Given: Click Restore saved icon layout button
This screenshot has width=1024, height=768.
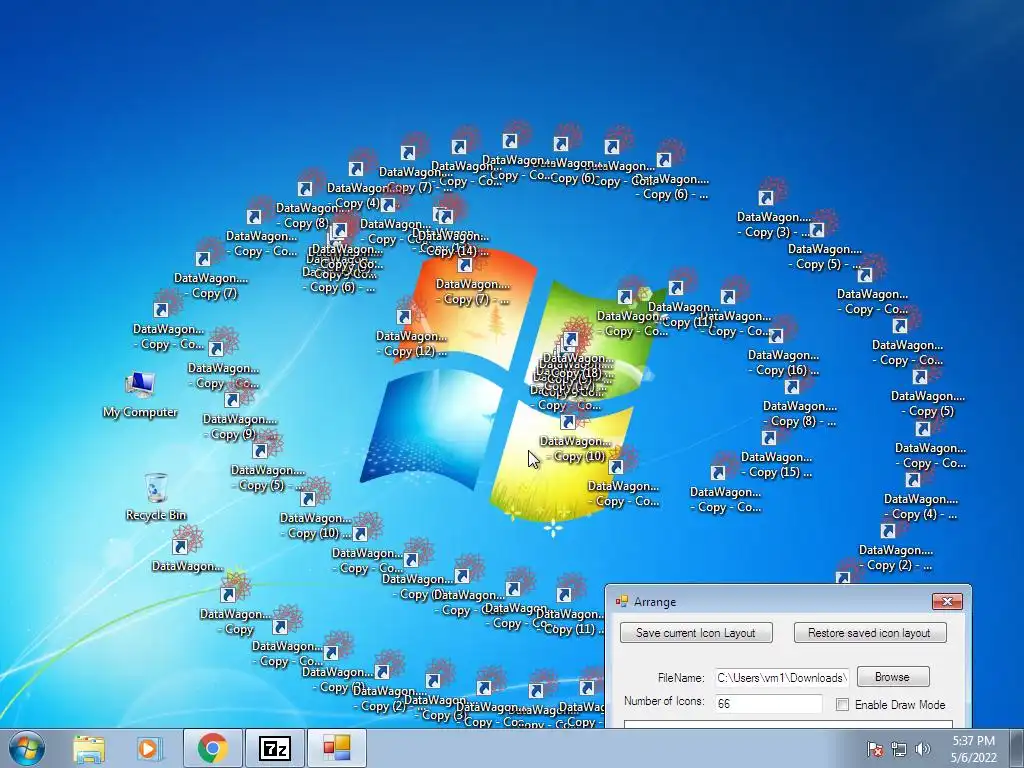Looking at the screenshot, I should click(x=869, y=633).
